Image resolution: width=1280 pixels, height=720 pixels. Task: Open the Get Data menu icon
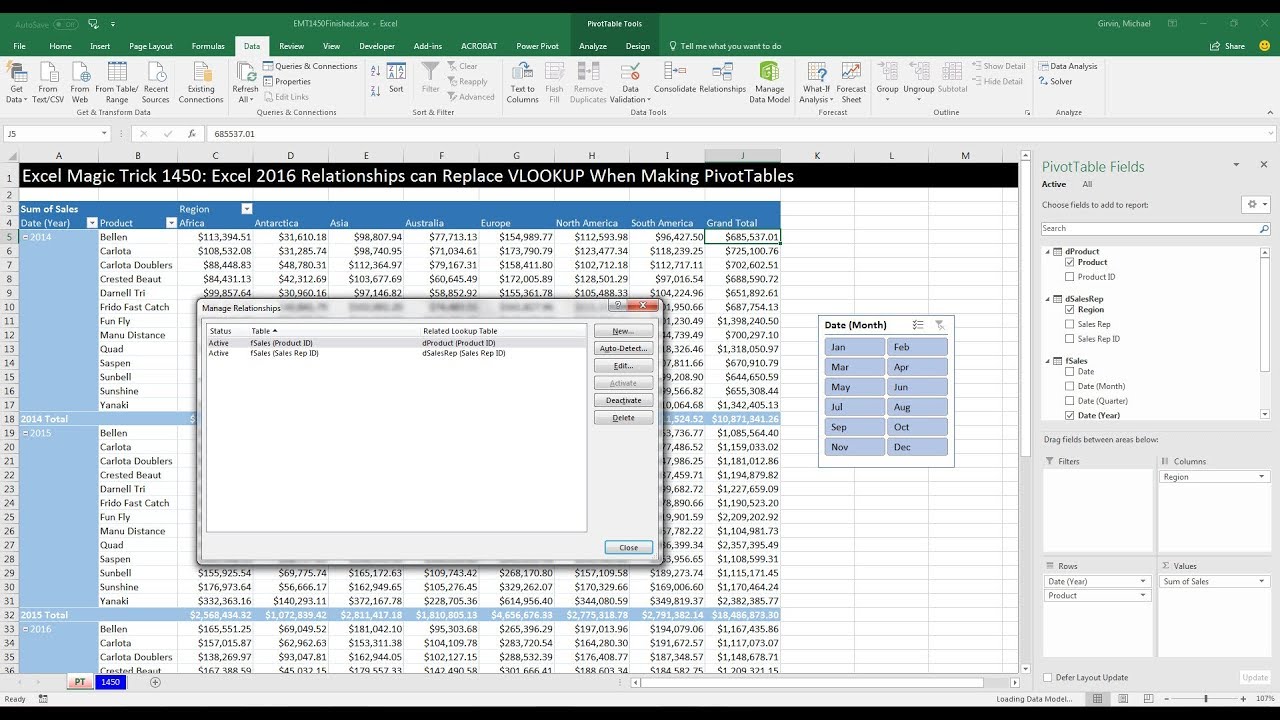pos(16,82)
